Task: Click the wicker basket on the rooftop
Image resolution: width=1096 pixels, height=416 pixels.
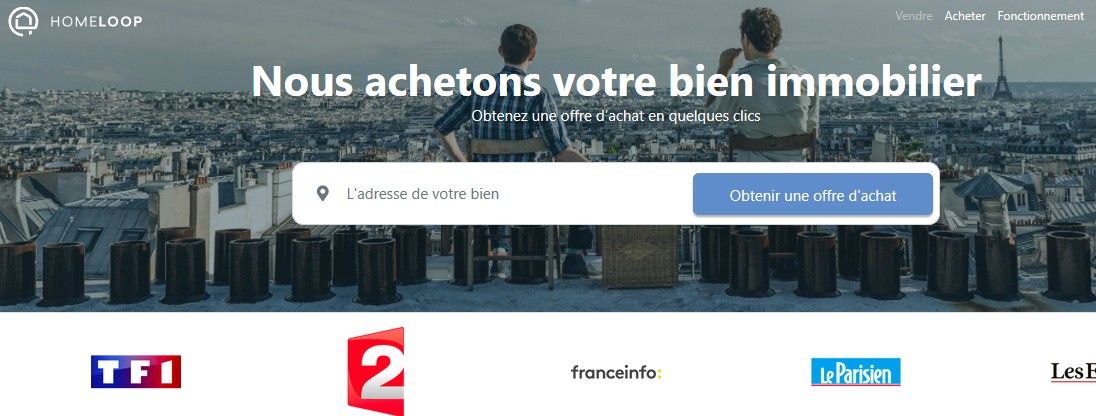Action: pos(638,256)
